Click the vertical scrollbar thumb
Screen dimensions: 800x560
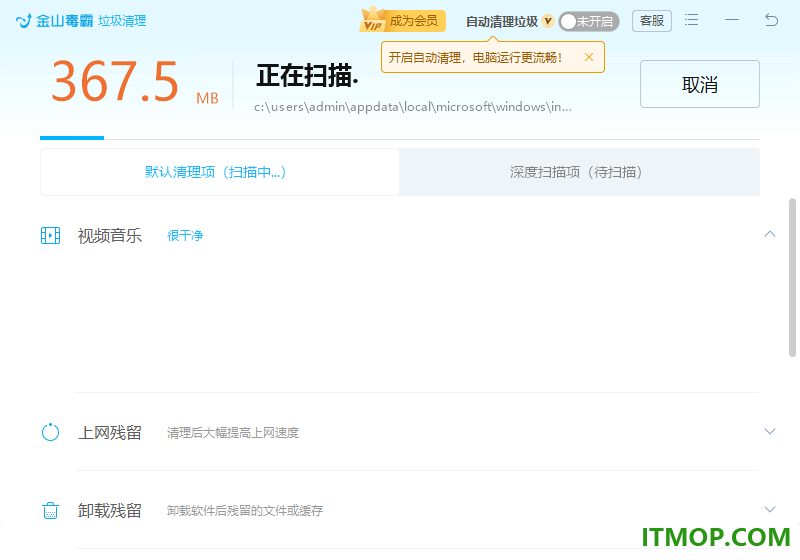(x=792, y=278)
